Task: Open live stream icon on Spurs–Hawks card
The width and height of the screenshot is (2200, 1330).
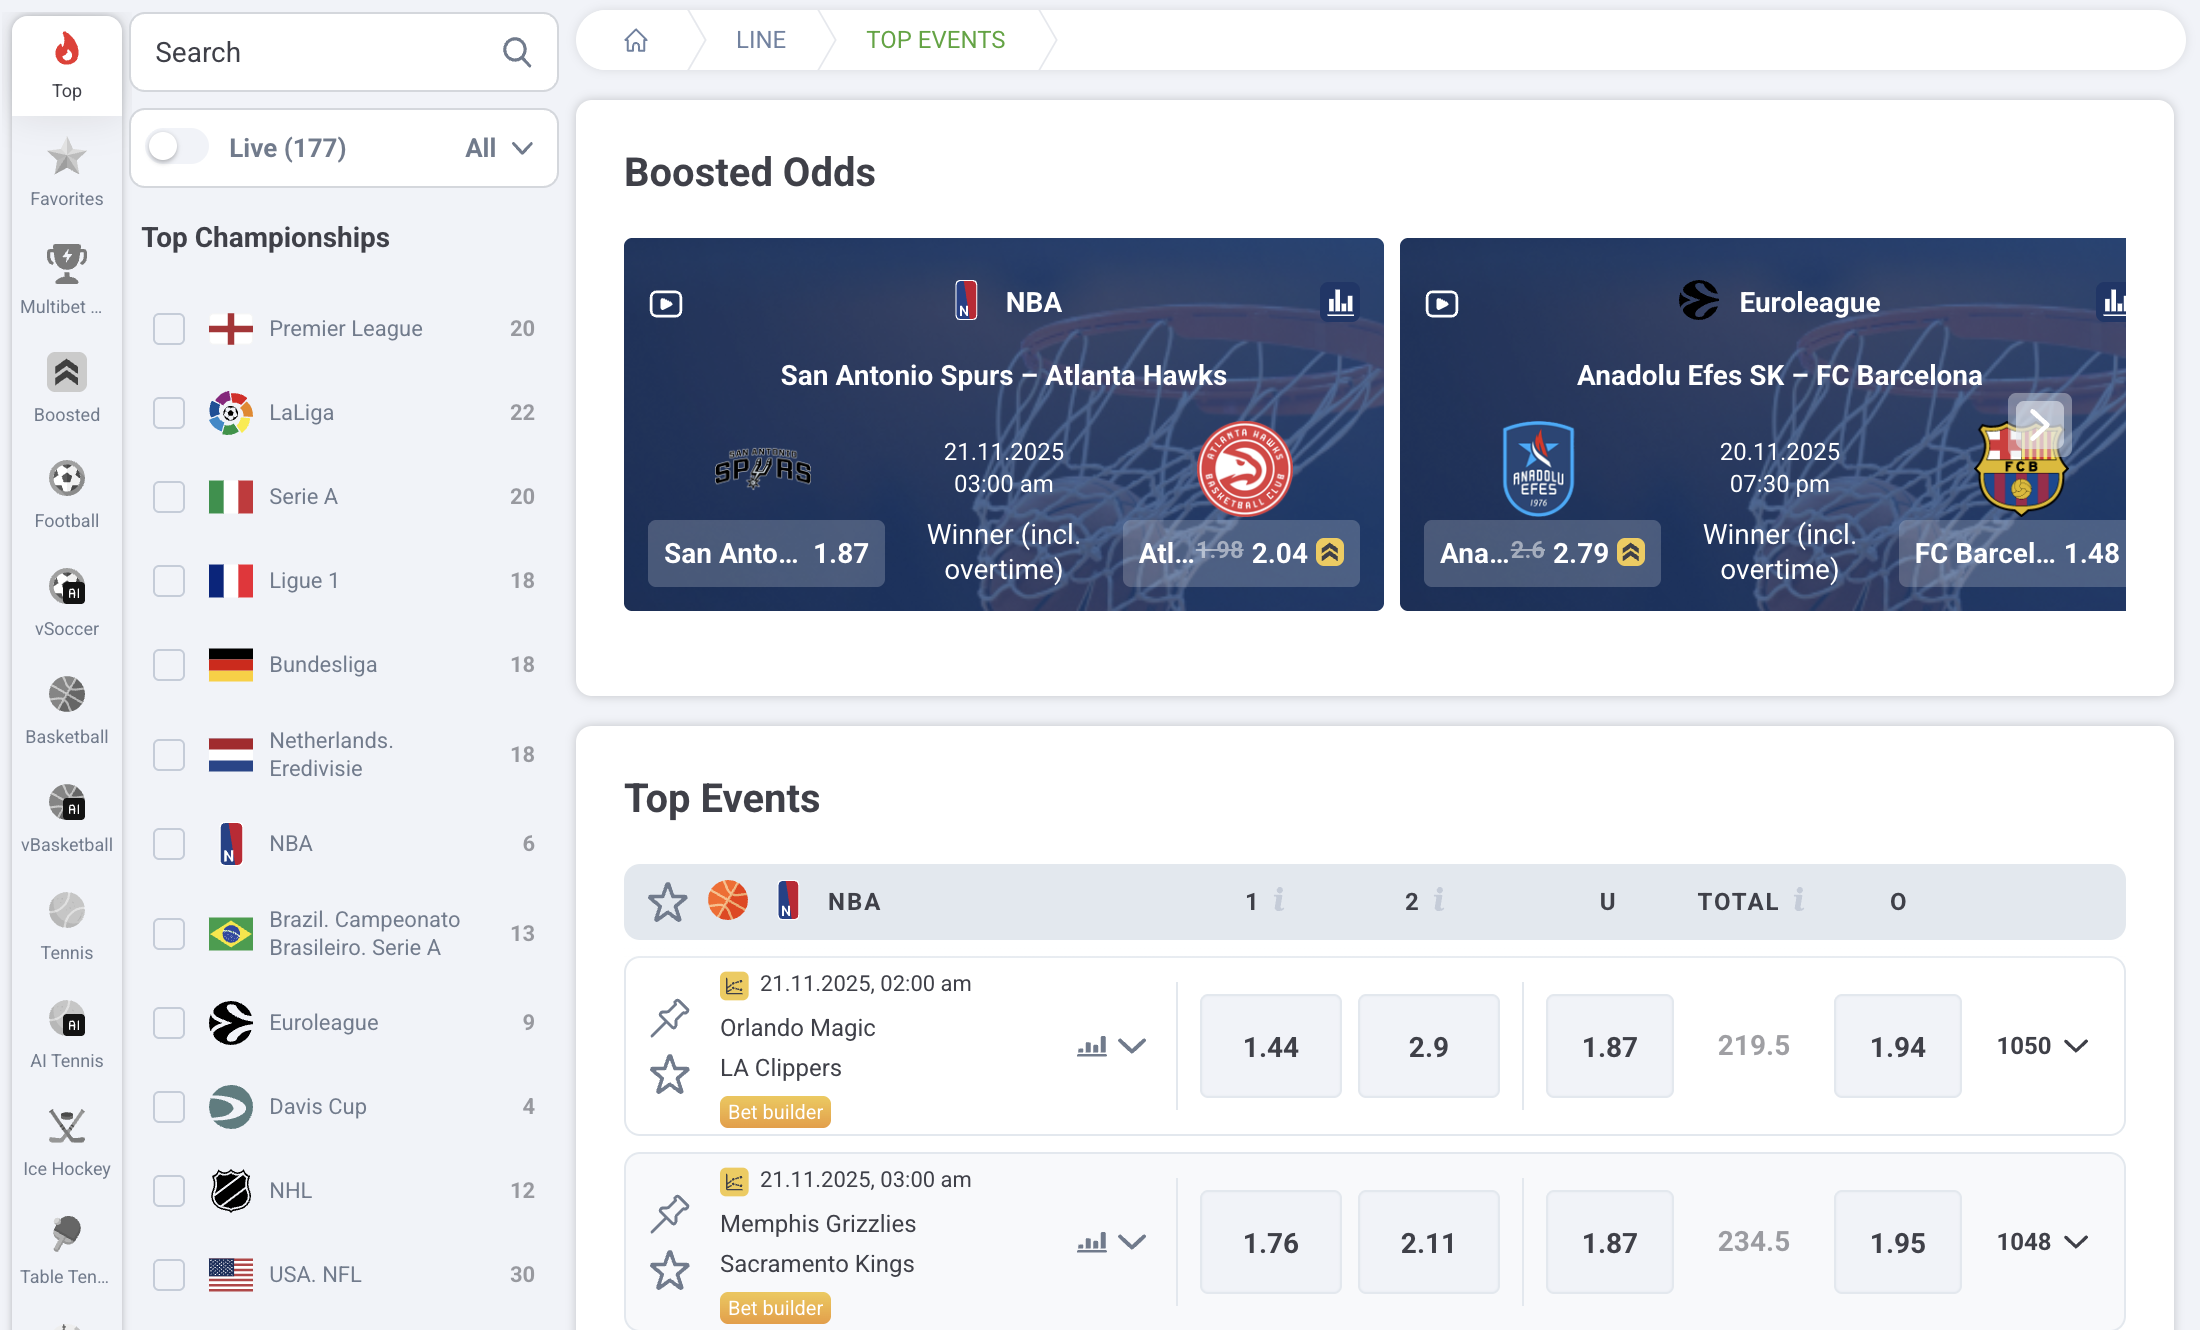Action: 666,303
